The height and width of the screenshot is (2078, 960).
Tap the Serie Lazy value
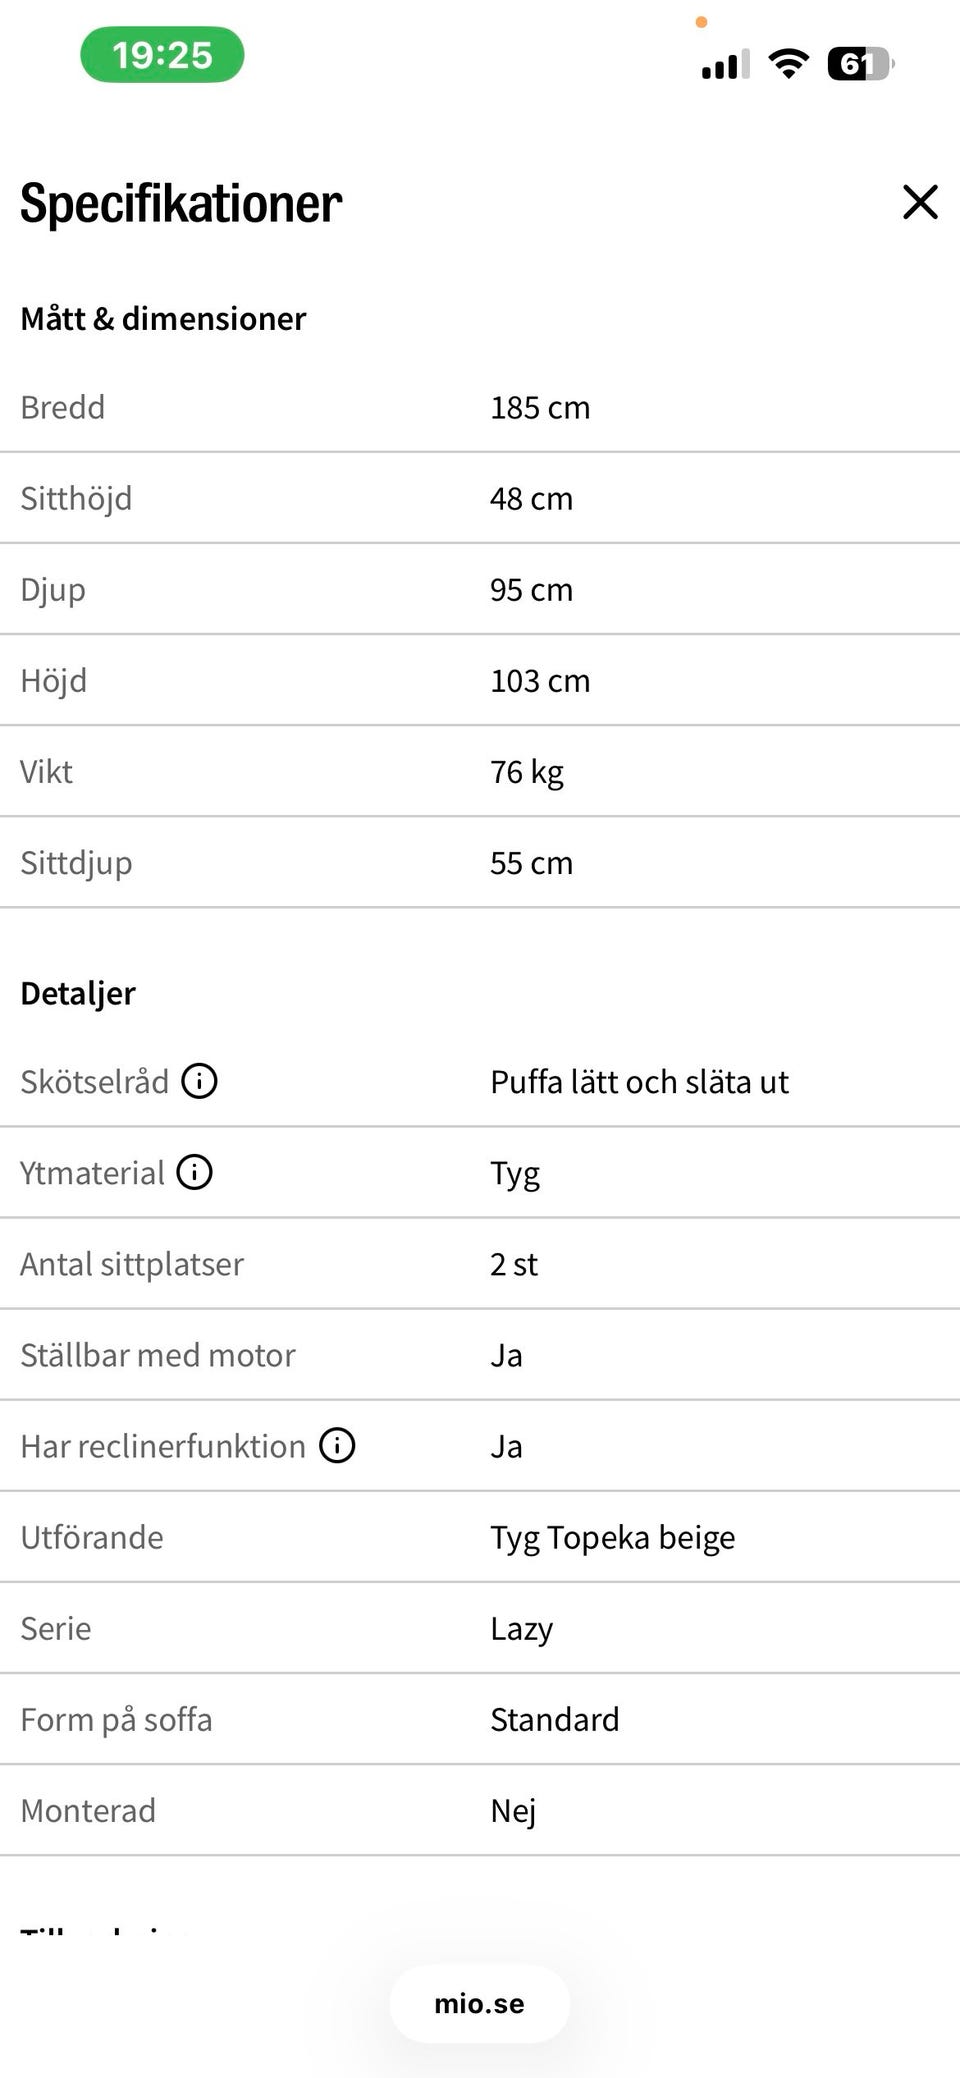[x=521, y=1628]
